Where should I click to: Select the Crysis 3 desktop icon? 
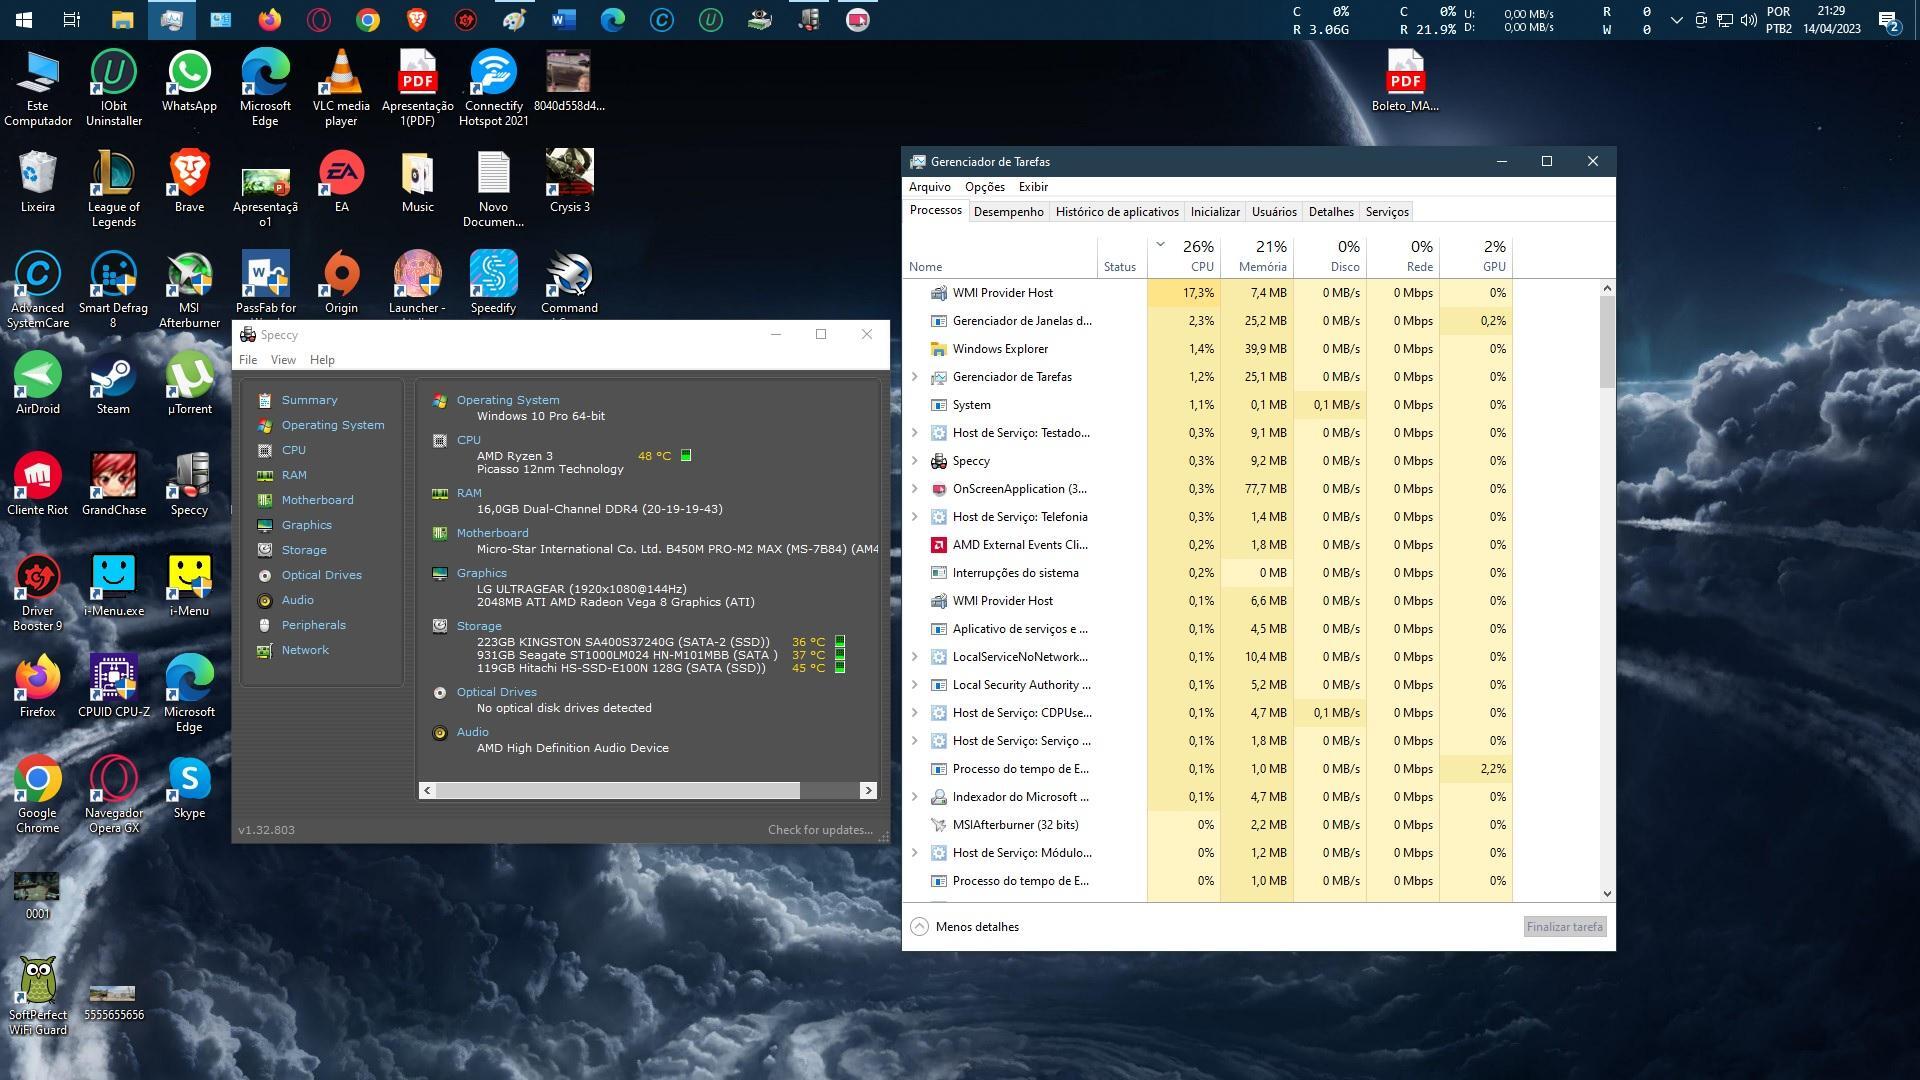point(569,183)
